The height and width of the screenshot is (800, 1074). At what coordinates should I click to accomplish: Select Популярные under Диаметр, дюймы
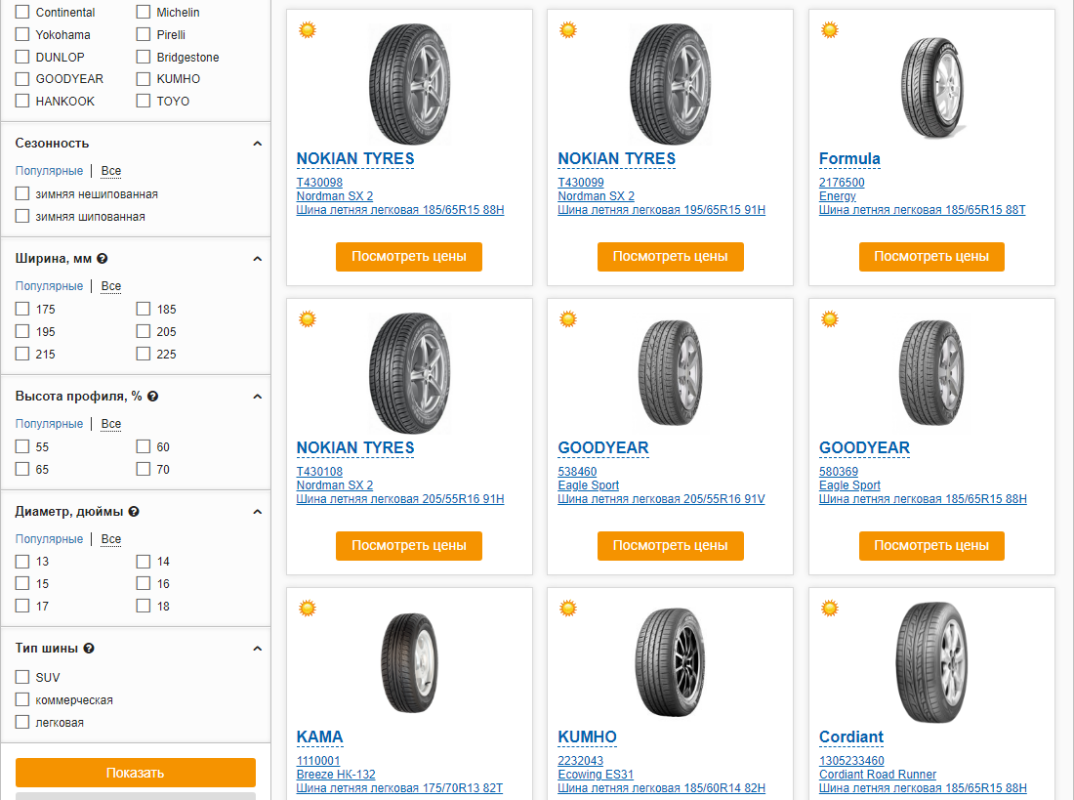point(49,539)
